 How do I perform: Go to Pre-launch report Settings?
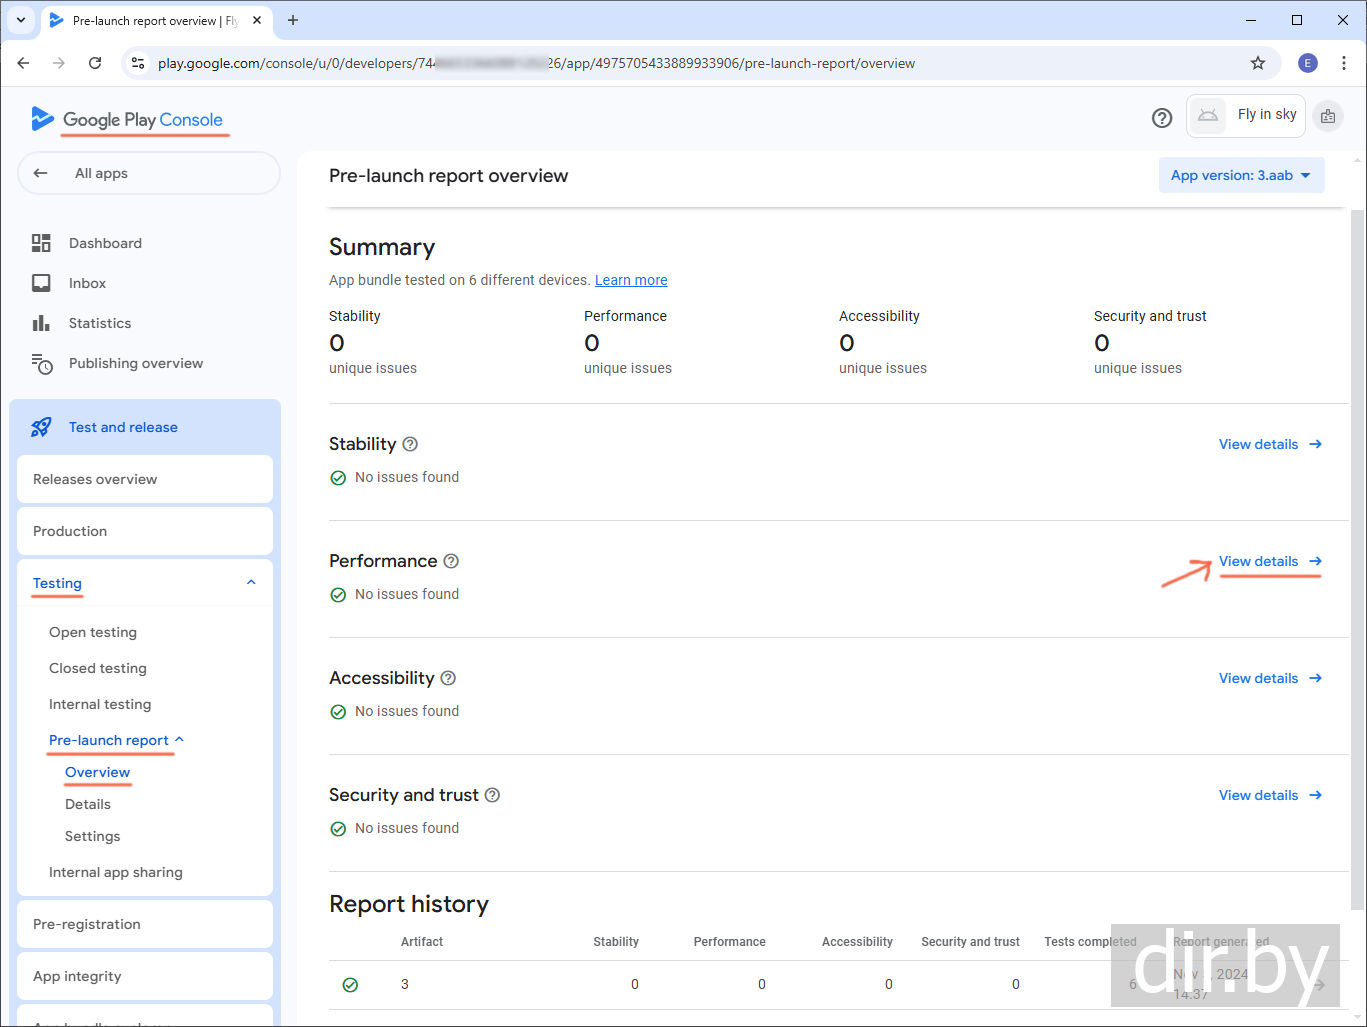(92, 836)
